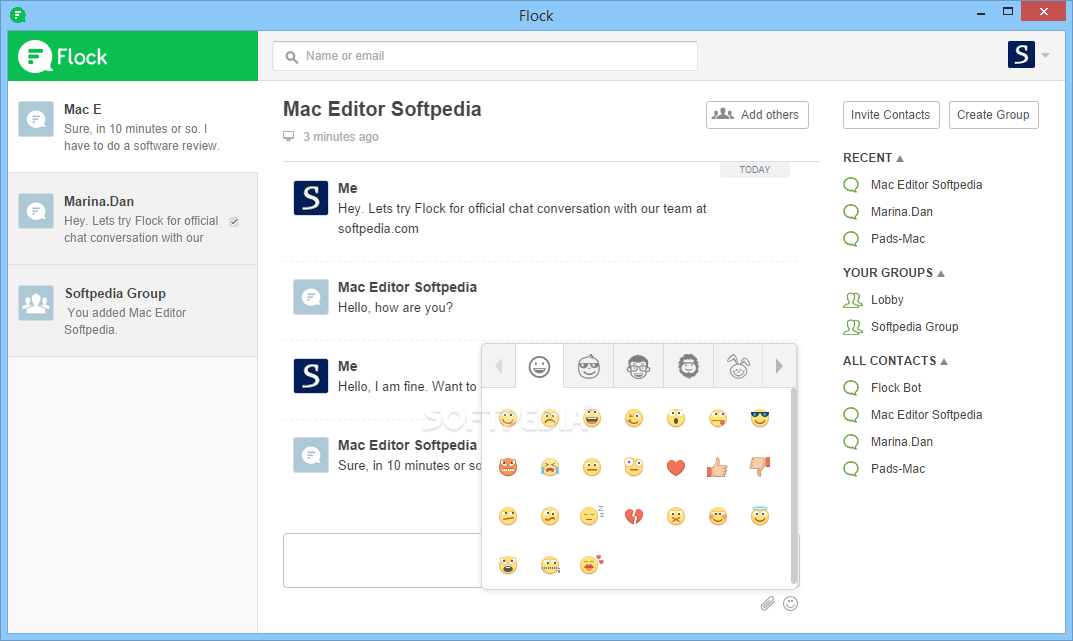Image resolution: width=1073 pixels, height=641 pixels.
Task: Insert the tongue-out emoji
Action: [717, 418]
